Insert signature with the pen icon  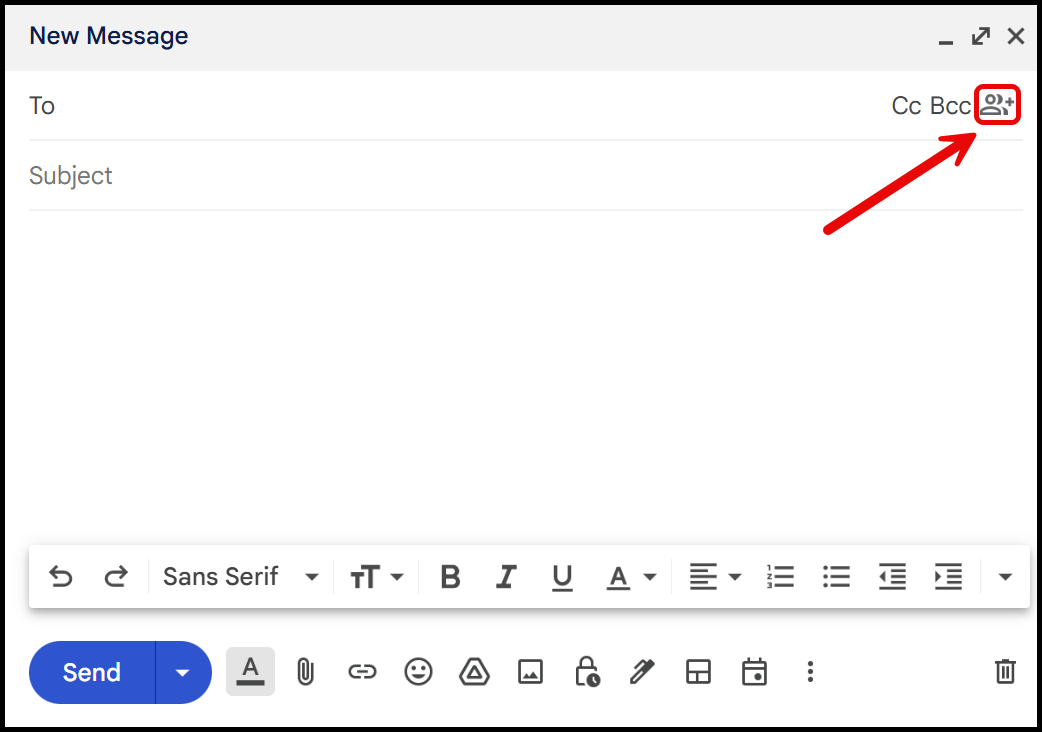pos(642,672)
